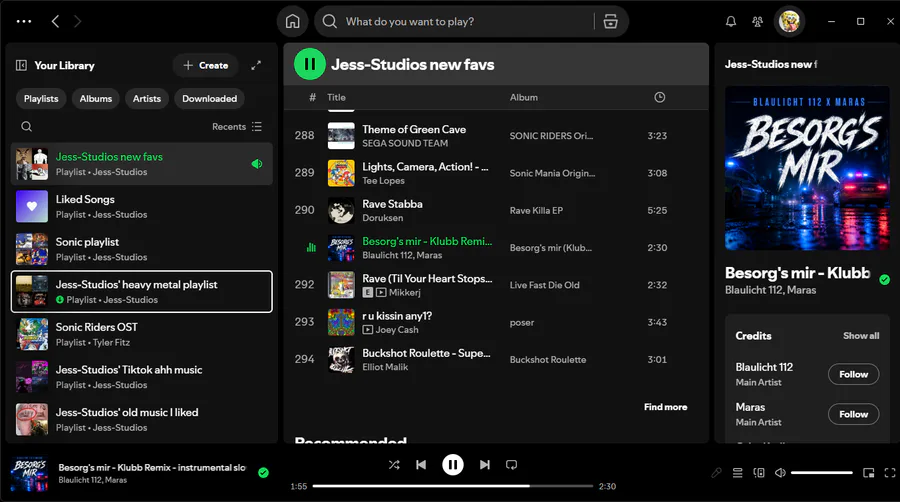Follow Blaulicht 112
900x502 pixels.
click(853, 374)
